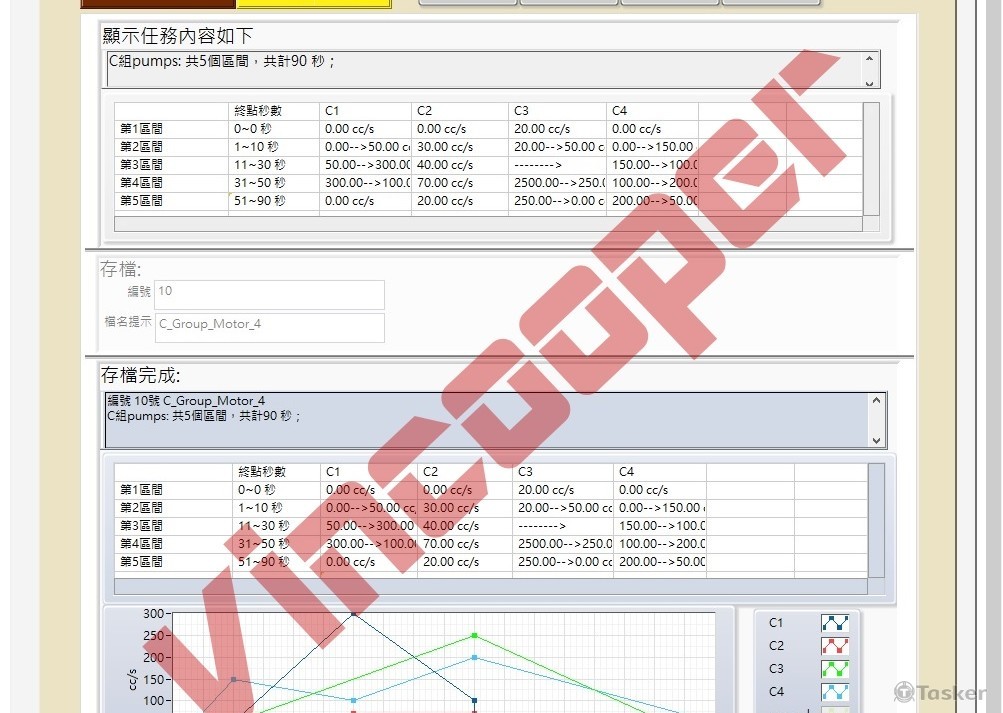The height and width of the screenshot is (713, 1003).
Task: Click the scroll-up arrow on the task description box
Action: (871, 57)
